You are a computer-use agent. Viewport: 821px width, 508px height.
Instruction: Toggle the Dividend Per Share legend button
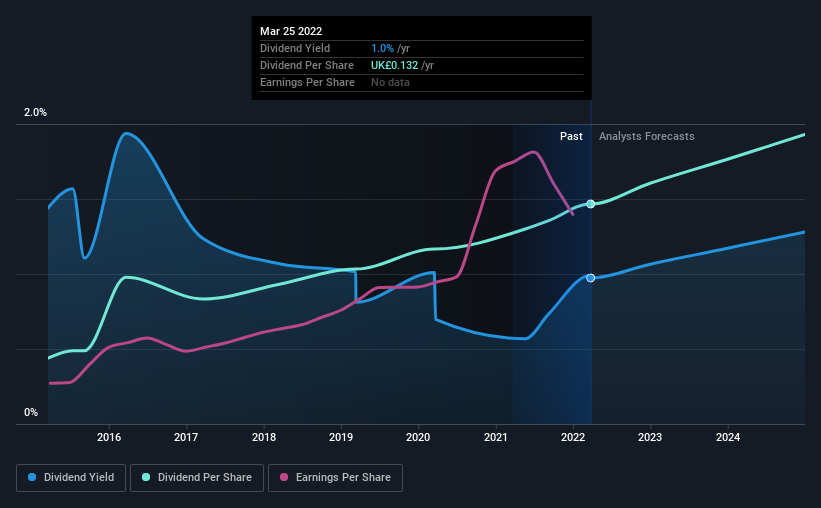[197, 478]
